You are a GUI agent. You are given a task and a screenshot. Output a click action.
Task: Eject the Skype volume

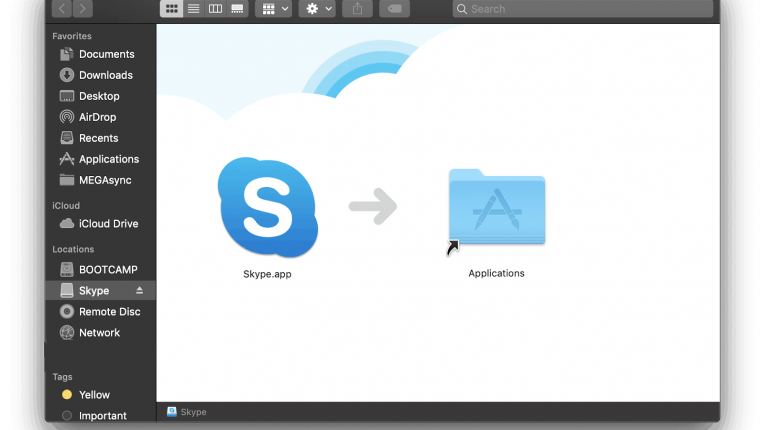140,290
